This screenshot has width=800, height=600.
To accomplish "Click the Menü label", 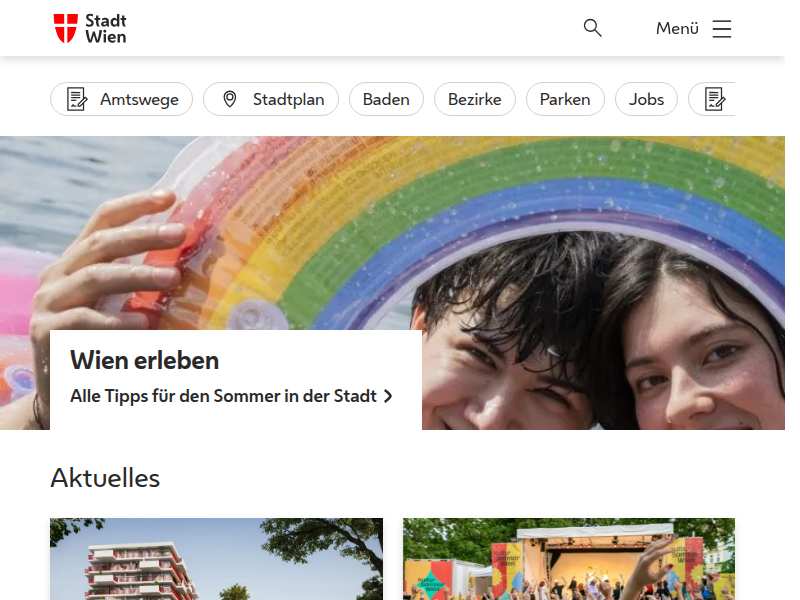I will pos(677,29).
